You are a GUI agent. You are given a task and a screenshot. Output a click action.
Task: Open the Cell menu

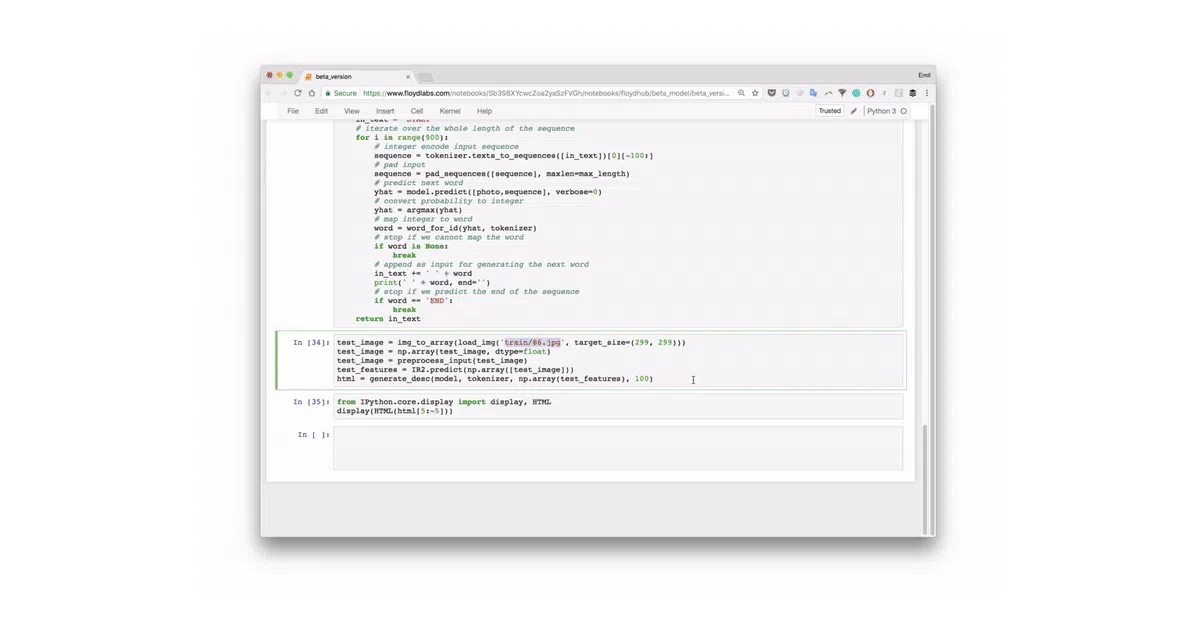(417, 111)
